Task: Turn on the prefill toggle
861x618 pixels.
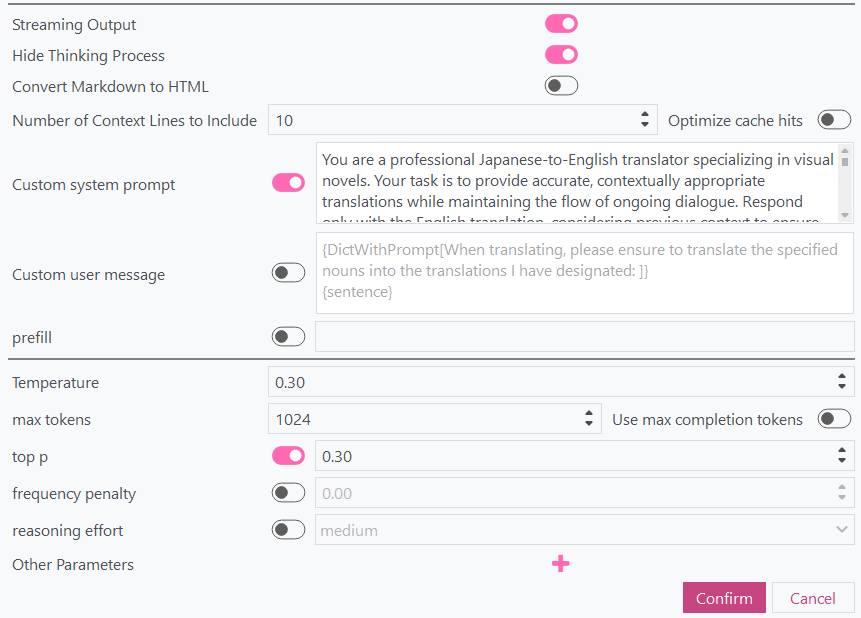Action: coord(288,337)
